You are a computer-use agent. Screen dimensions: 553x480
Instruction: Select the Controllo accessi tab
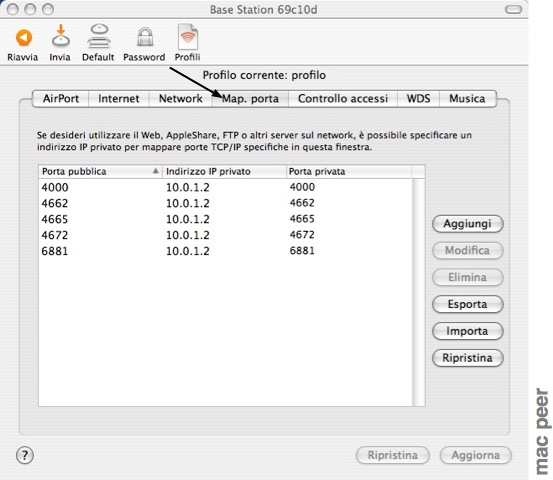point(343,98)
